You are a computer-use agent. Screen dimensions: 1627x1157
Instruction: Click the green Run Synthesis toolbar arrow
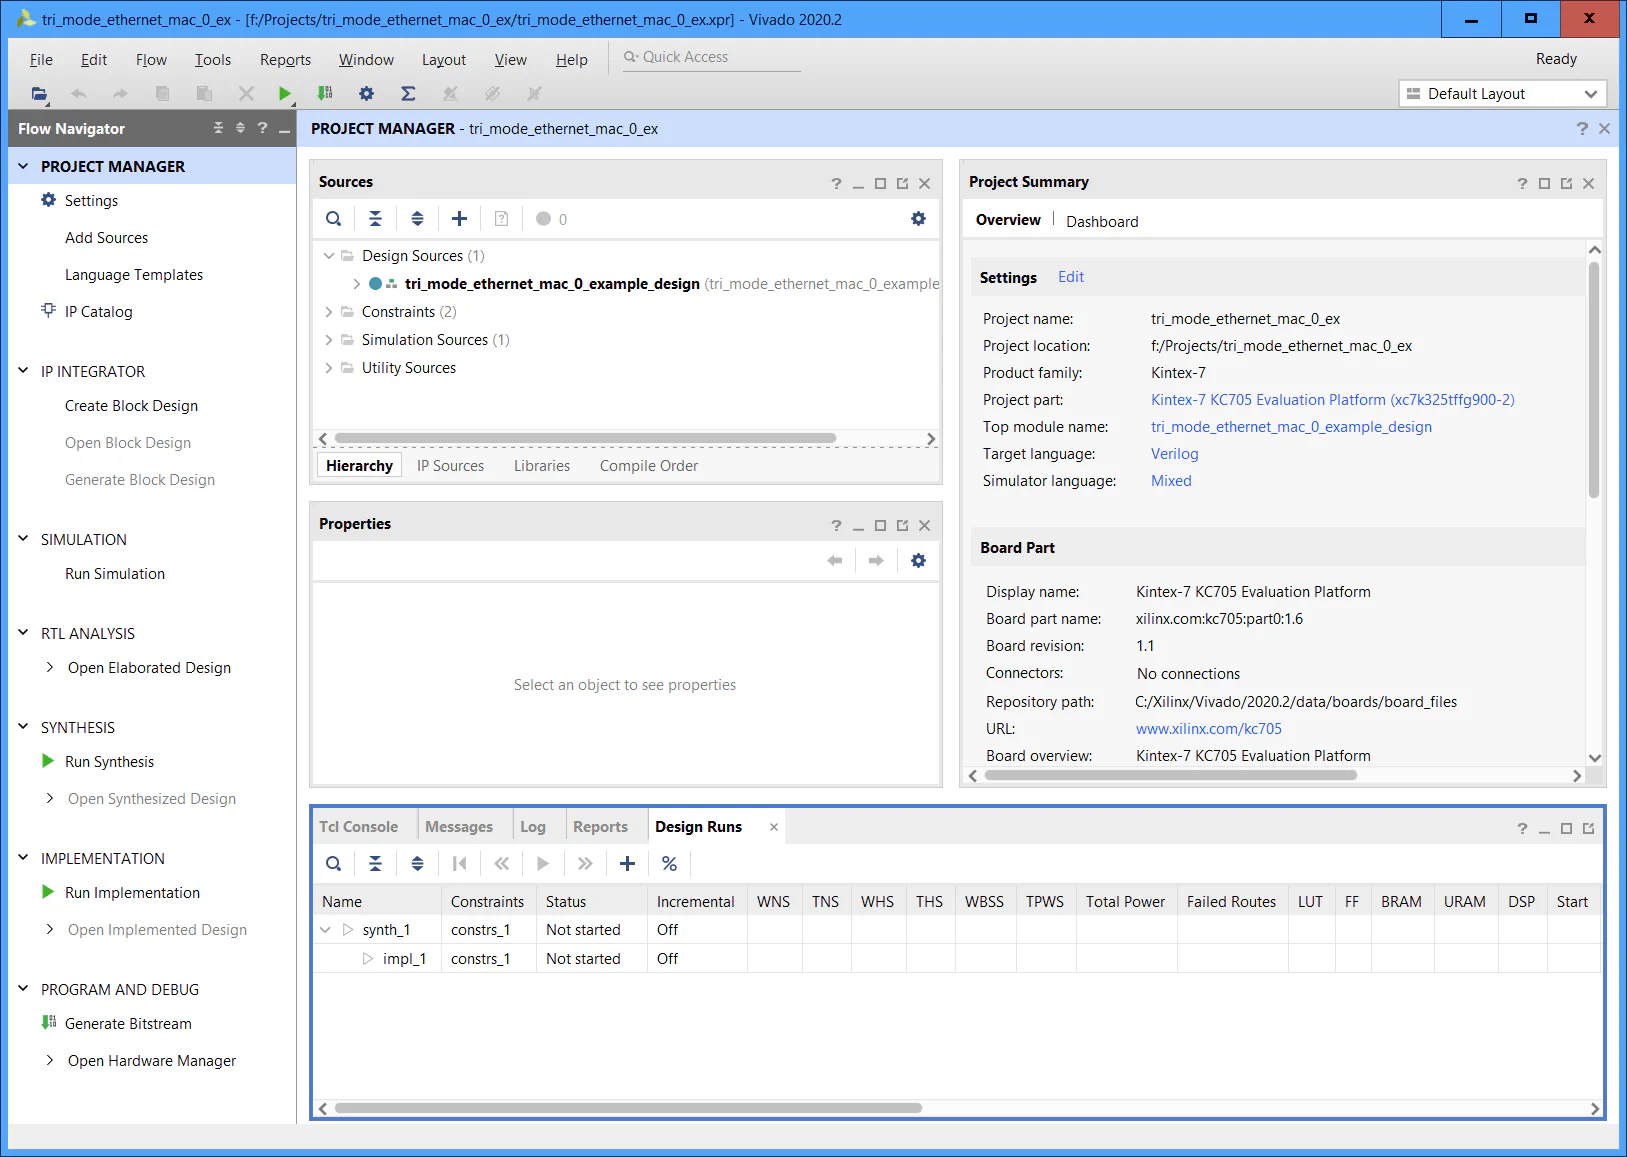[x=285, y=94]
